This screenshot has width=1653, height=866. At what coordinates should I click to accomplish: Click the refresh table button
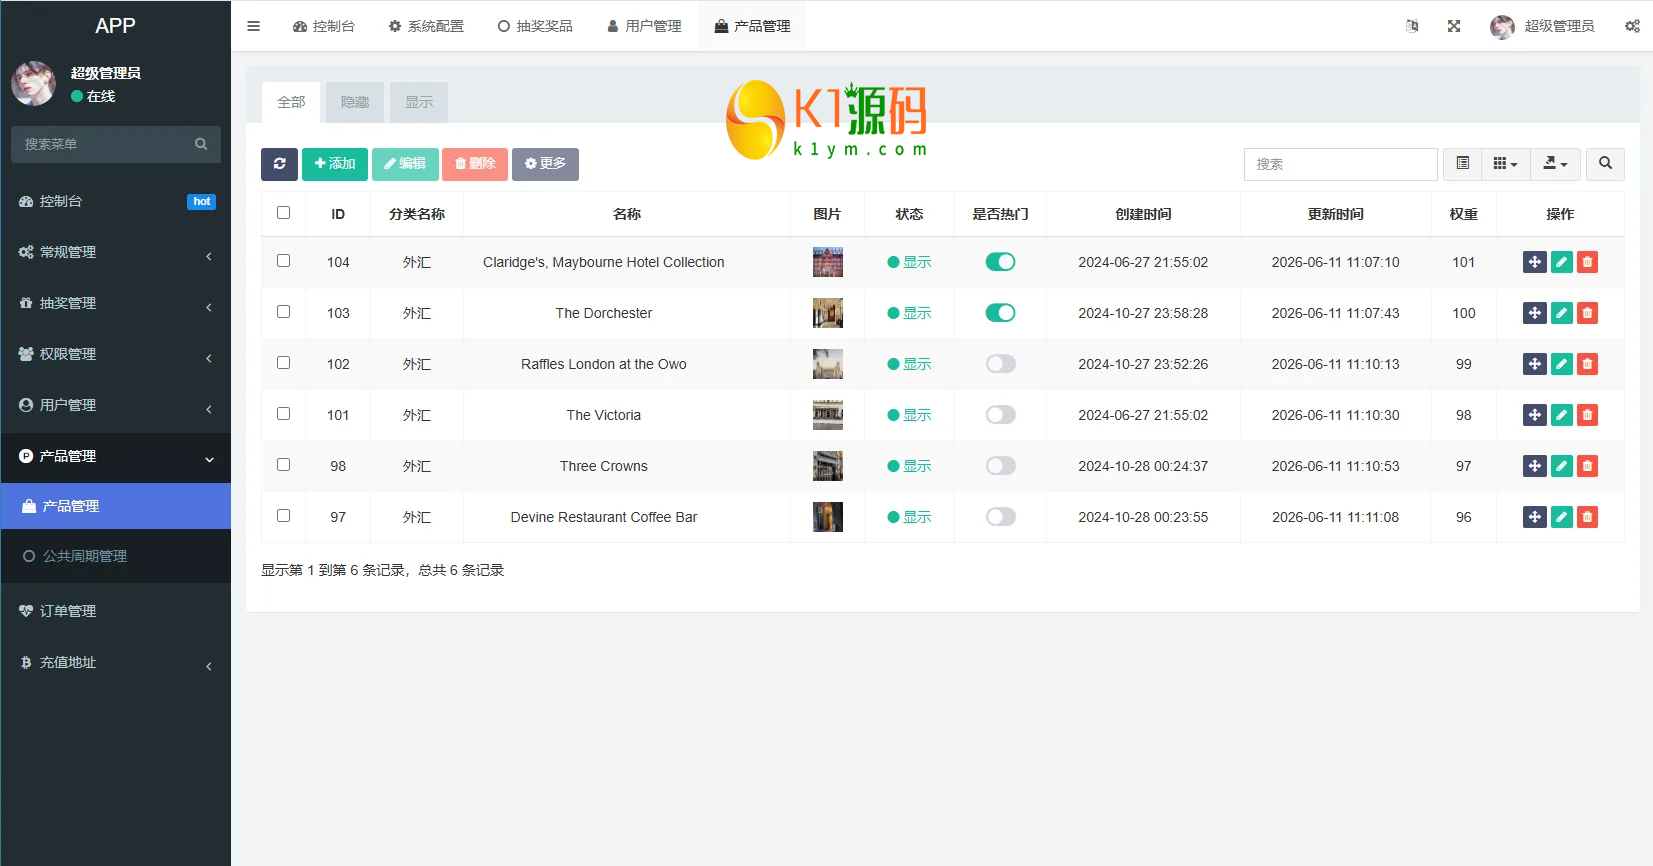(280, 164)
